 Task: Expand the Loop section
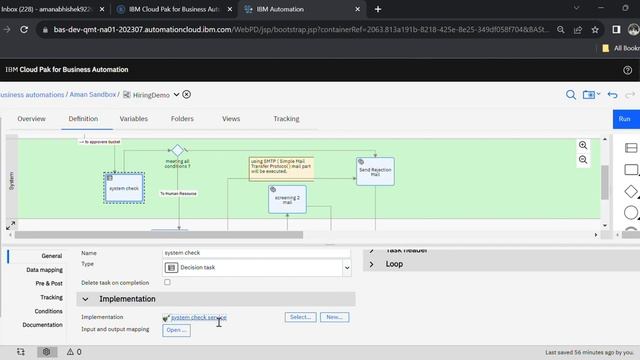[371, 264]
